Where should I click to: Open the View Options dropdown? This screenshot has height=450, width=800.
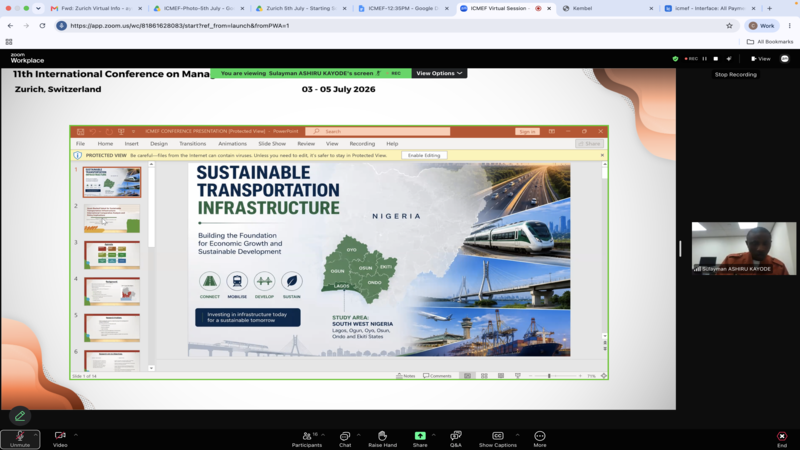[x=439, y=73]
